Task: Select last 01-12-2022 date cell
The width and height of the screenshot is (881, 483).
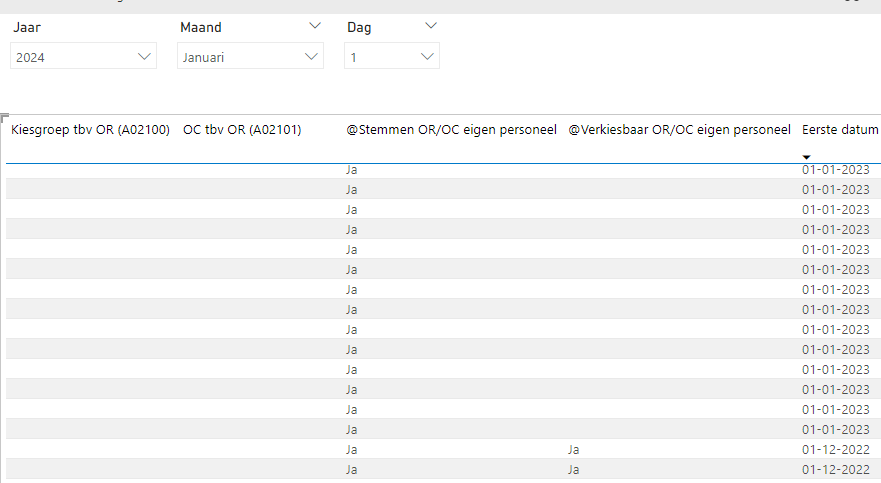Action: click(x=835, y=470)
